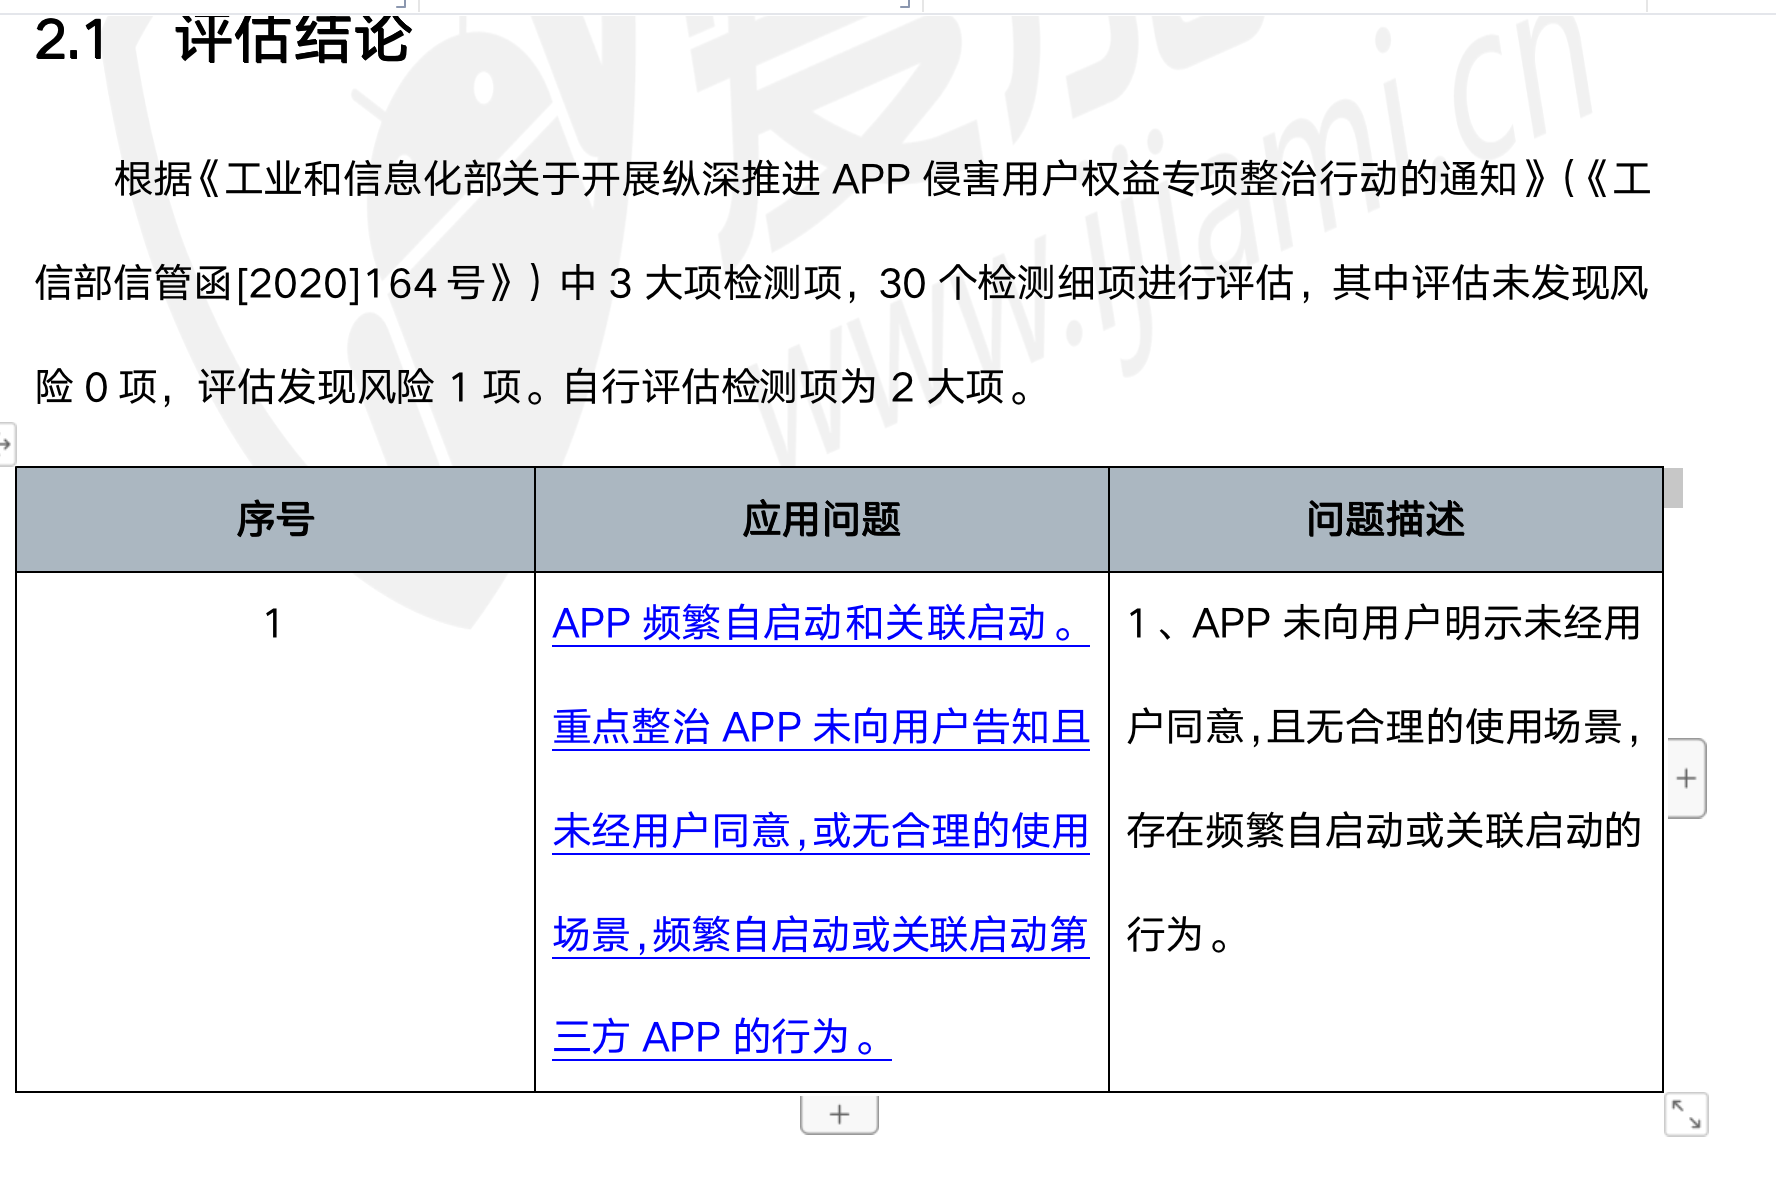Viewport: 1776px width, 1190px height.
Task: Open the link line '未经用户同意,或无合理的使用'
Action: pos(820,831)
